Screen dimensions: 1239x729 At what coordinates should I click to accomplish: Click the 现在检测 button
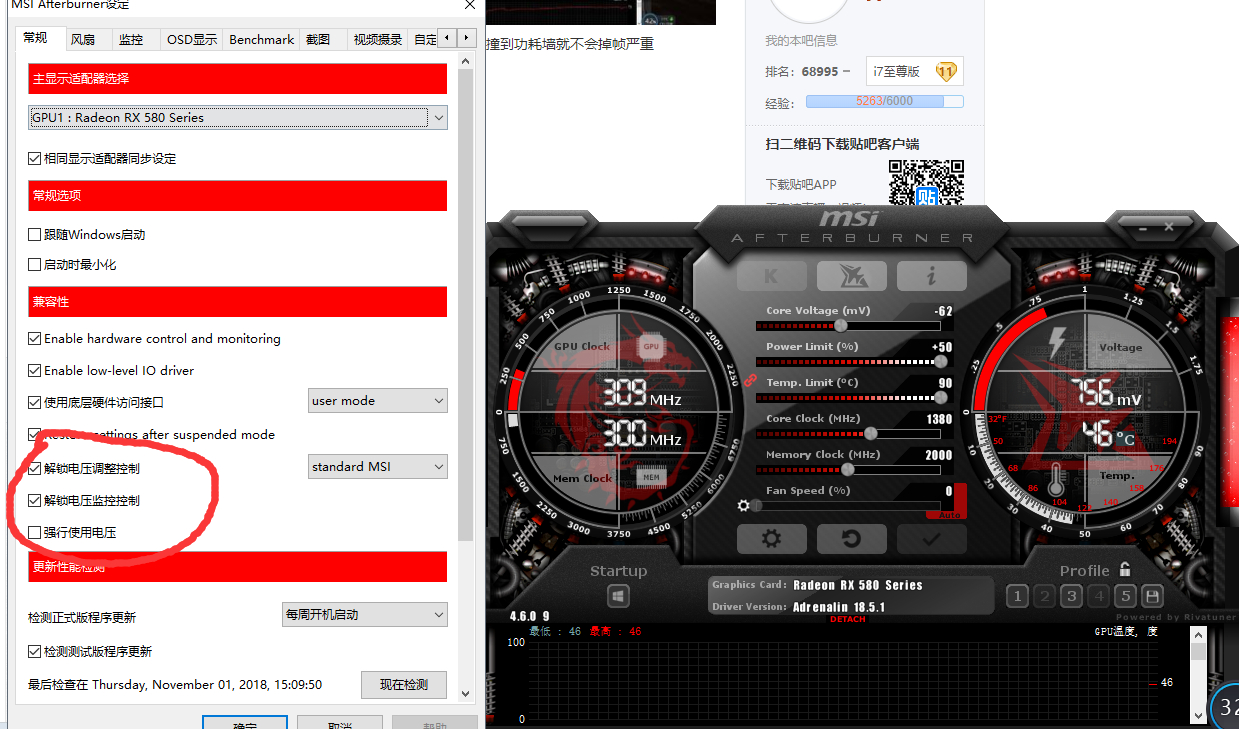coord(404,684)
